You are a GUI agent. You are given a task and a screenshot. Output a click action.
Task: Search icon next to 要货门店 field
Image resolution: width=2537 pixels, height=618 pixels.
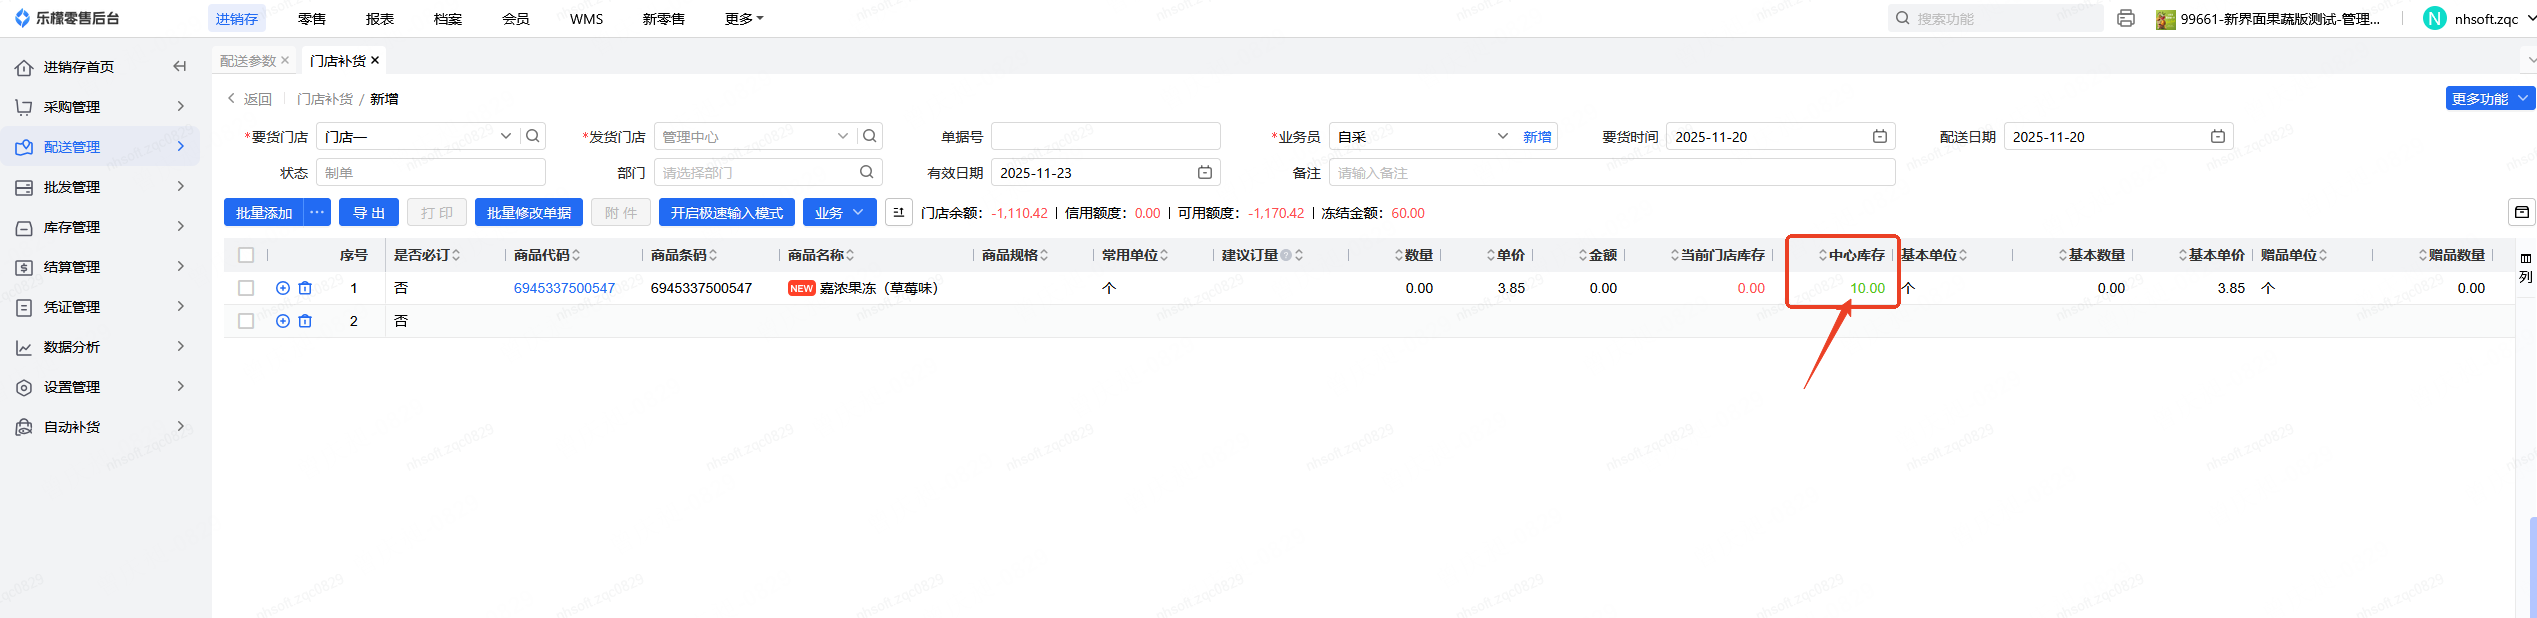click(x=533, y=136)
